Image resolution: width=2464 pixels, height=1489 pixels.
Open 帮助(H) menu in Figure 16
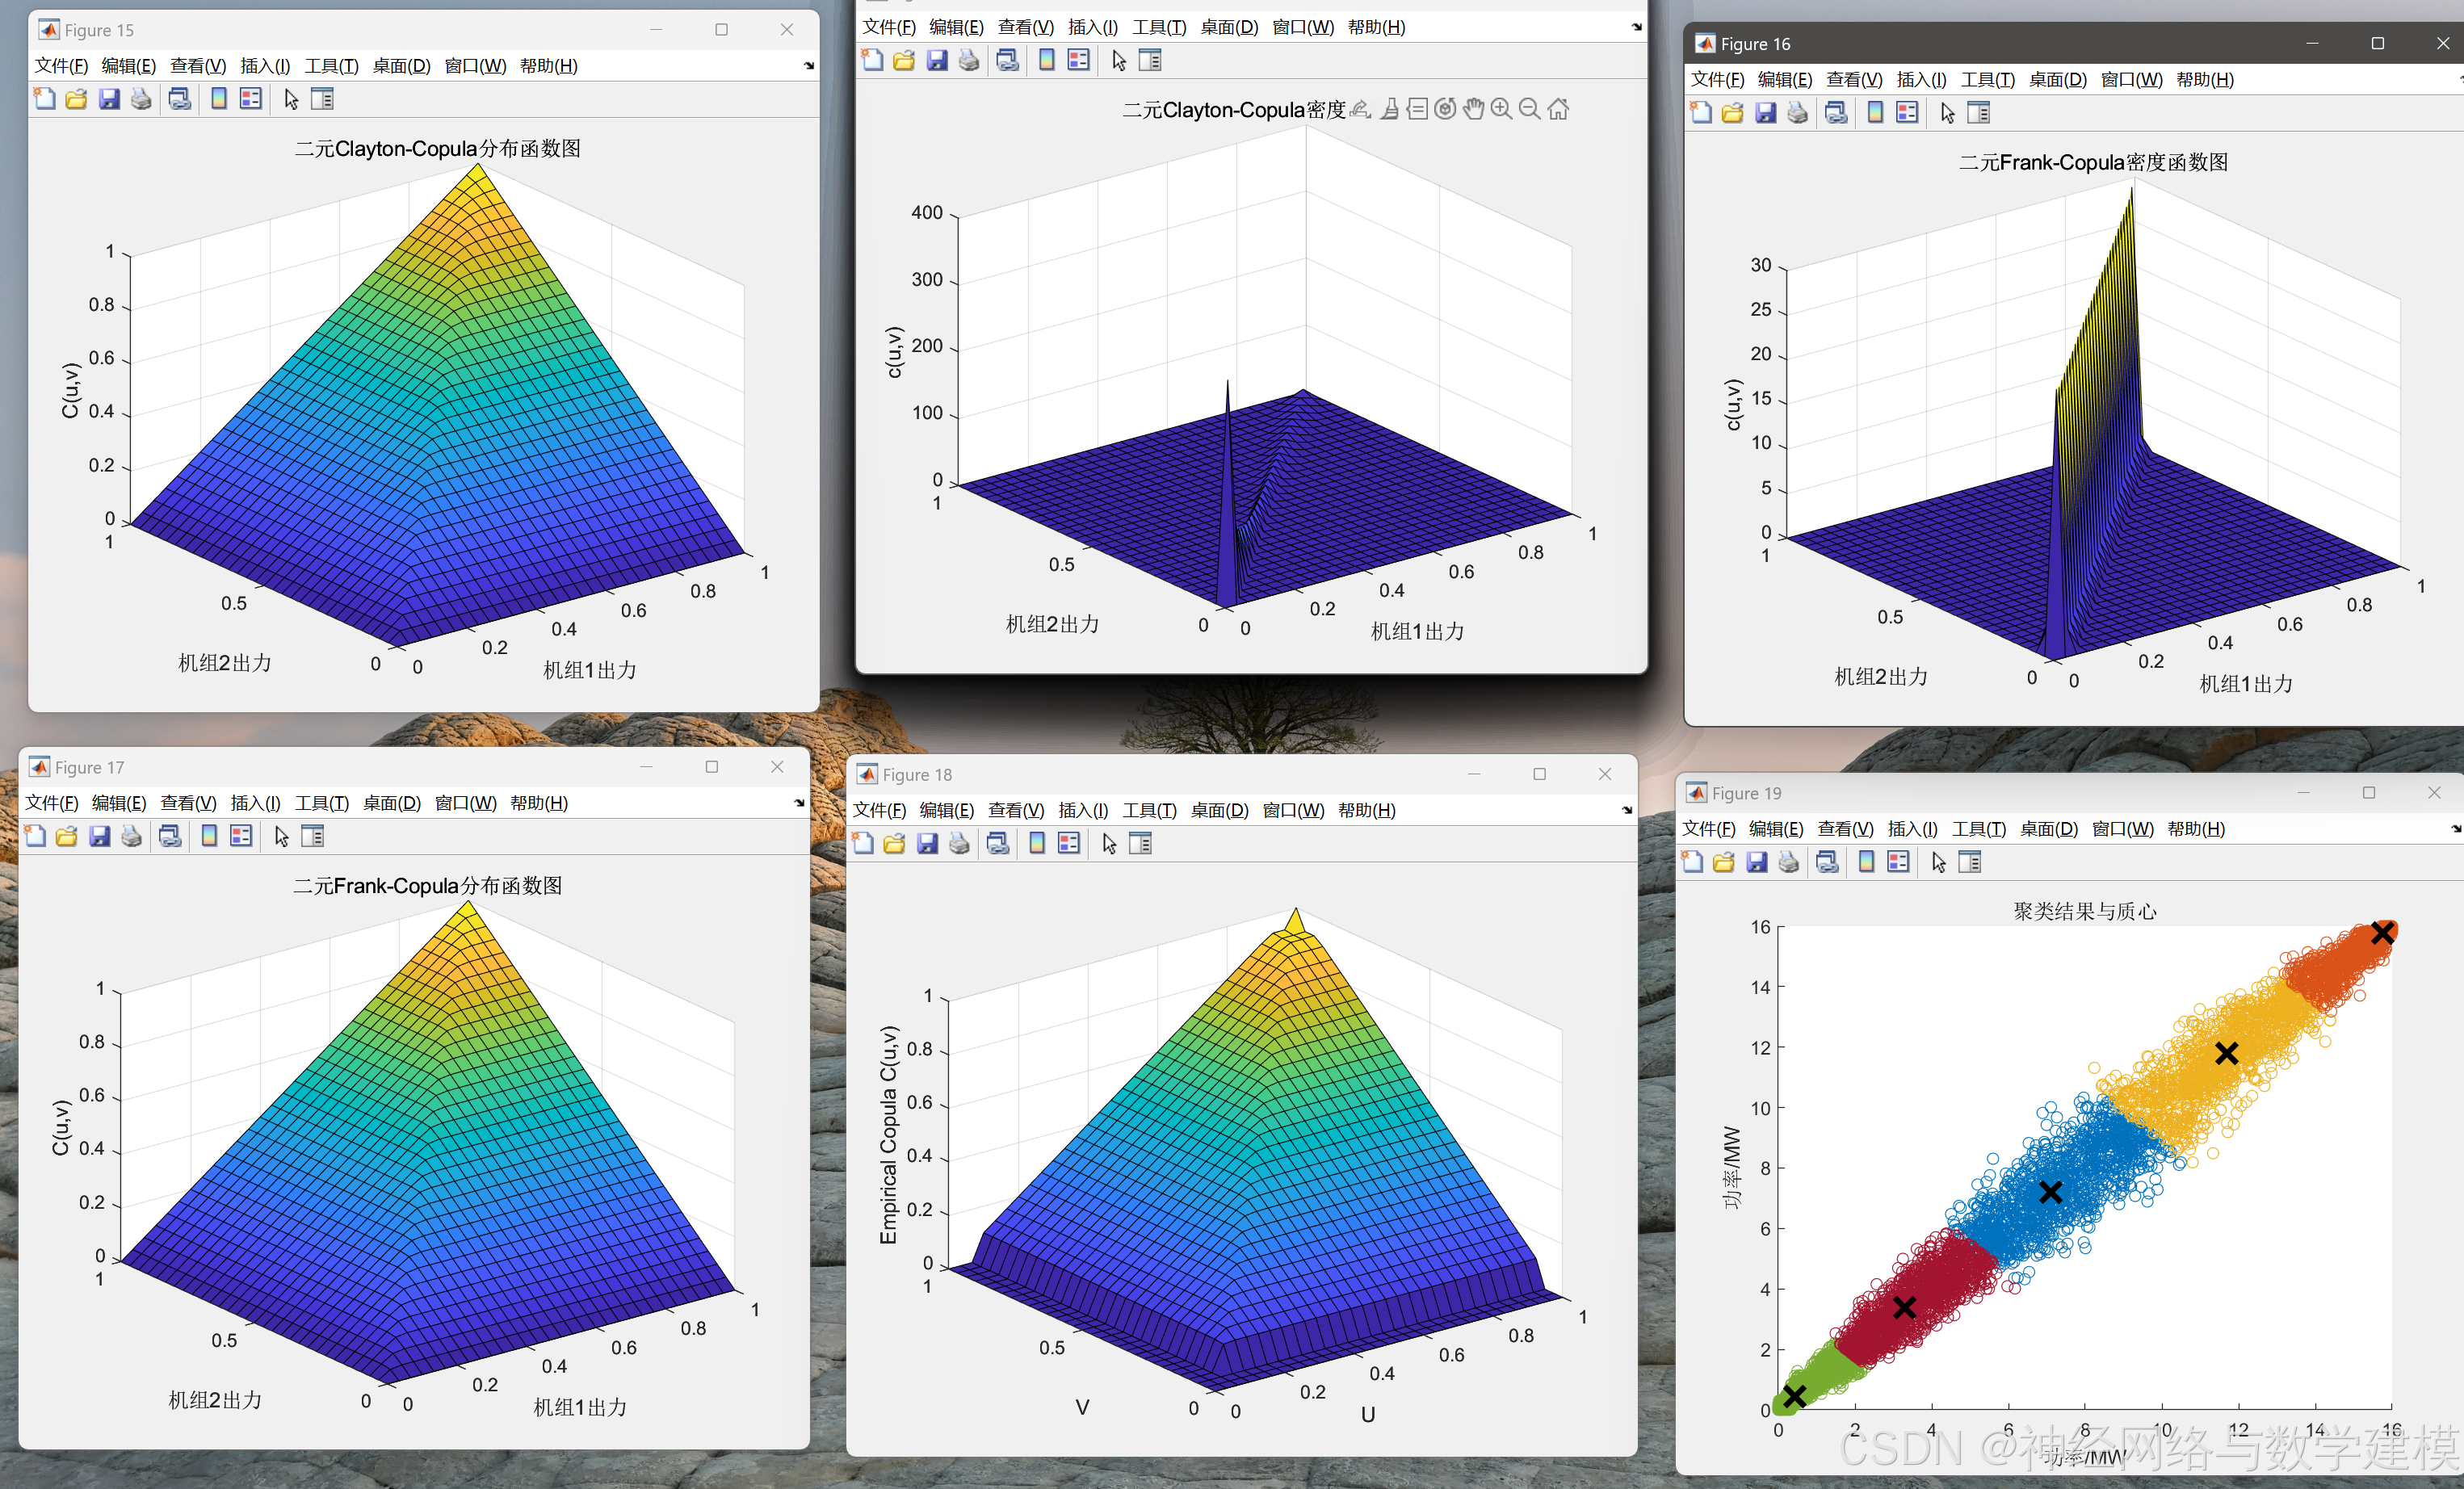coord(2204,80)
